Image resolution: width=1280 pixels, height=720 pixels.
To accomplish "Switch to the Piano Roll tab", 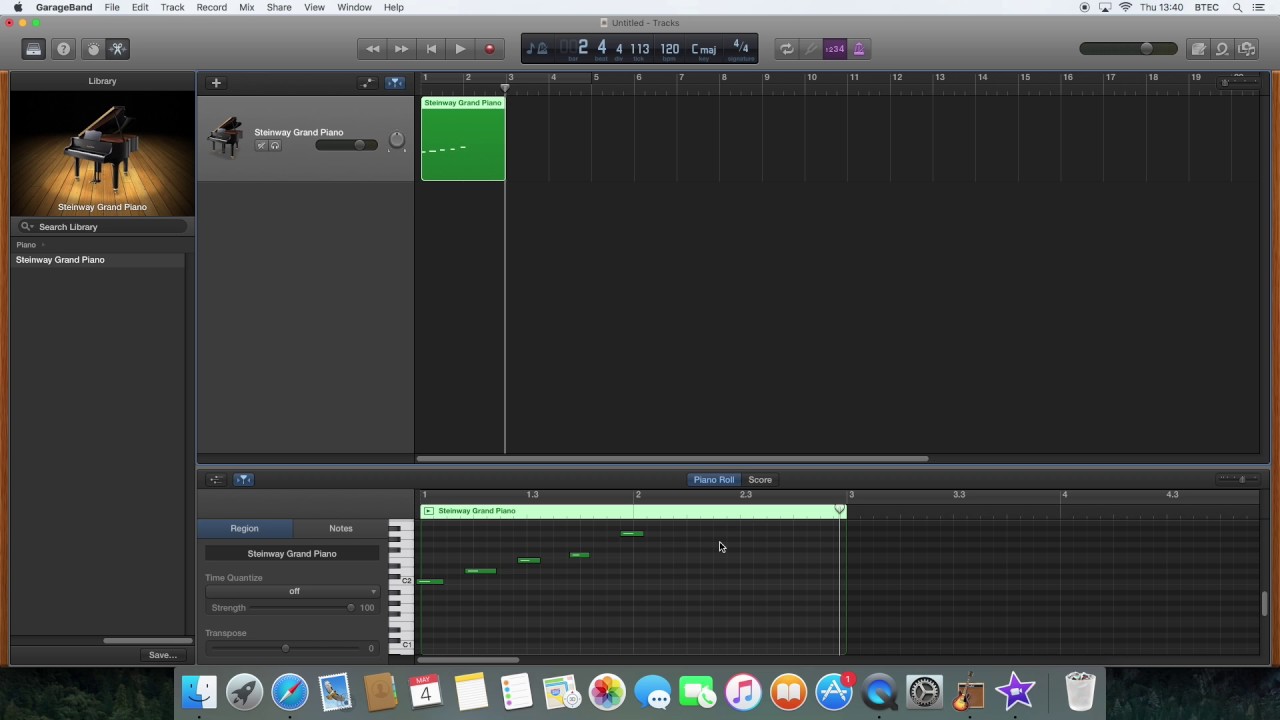I will click(714, 480).
